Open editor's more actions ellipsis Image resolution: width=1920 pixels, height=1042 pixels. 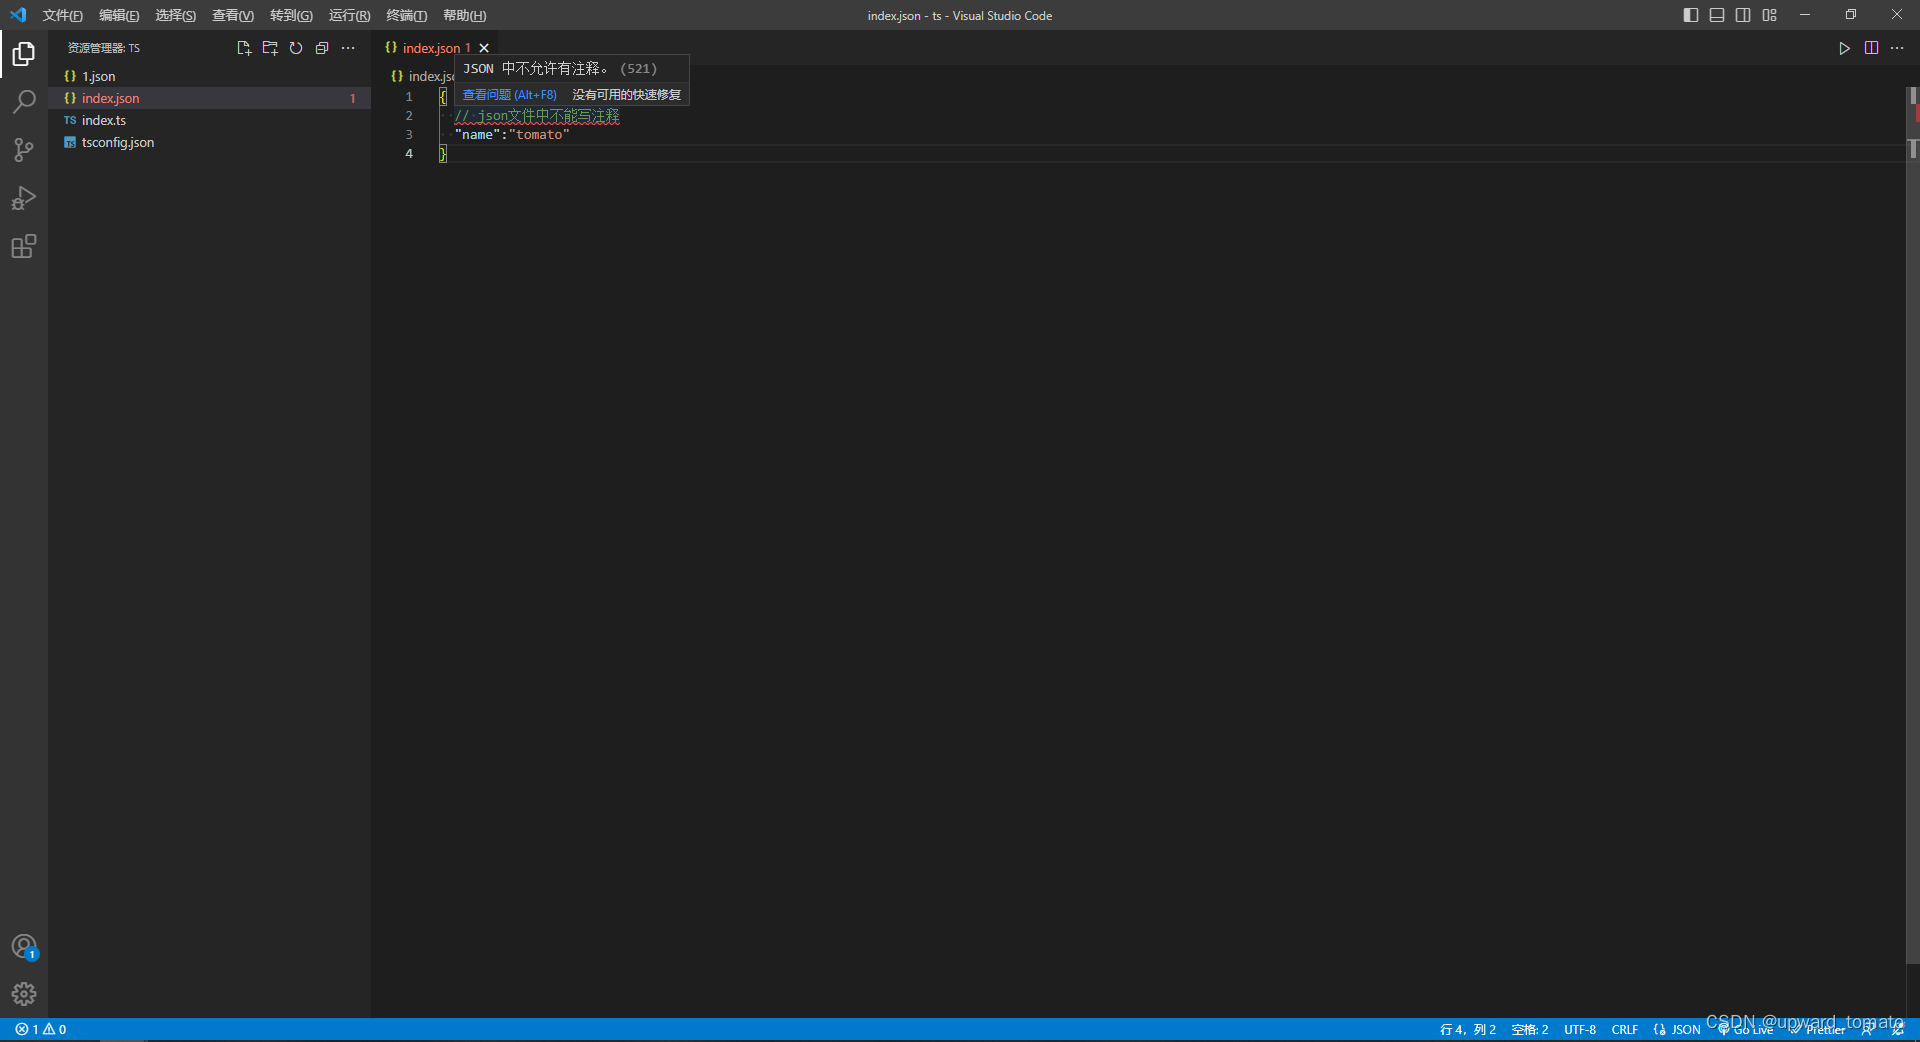click(x=1897, y=48)
